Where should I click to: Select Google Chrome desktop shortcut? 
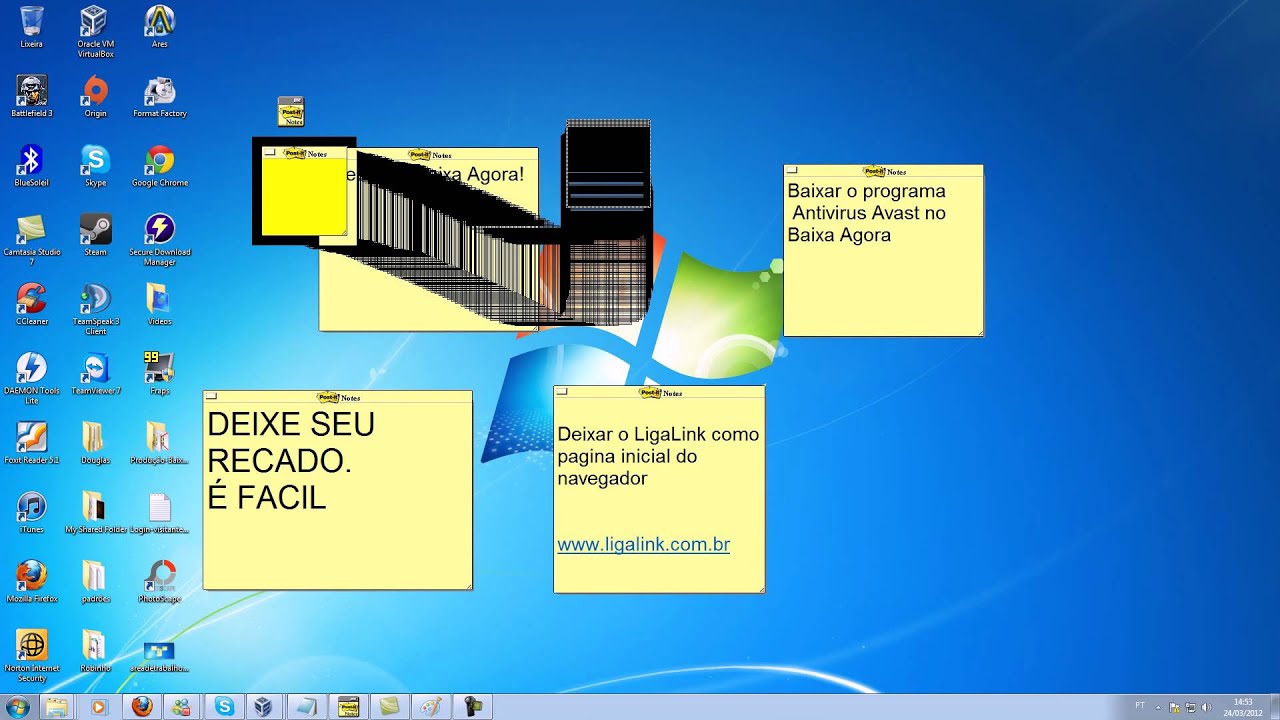coord(160,165)
